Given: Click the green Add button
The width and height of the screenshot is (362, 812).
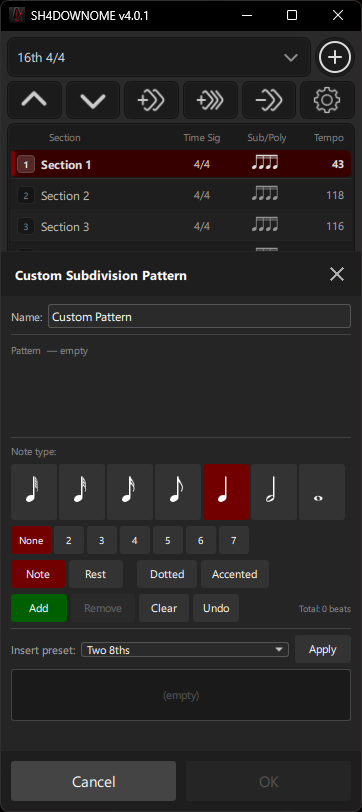Looking at the screenshot, I should (39, 608).
